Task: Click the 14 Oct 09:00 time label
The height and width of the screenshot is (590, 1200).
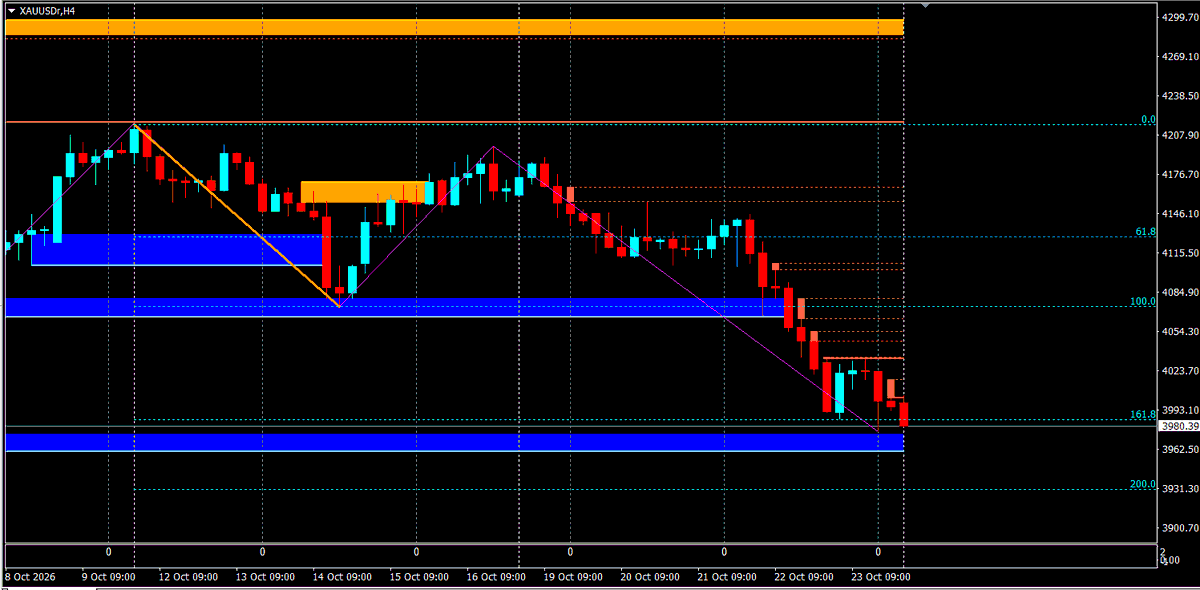Action: point(341,577)
